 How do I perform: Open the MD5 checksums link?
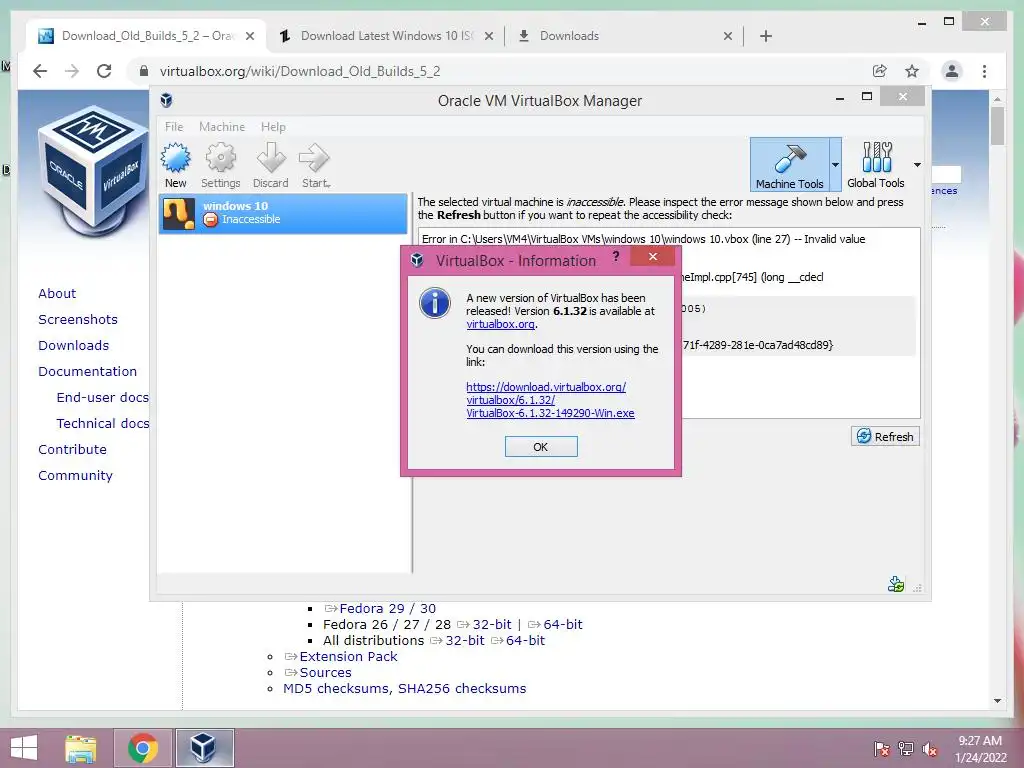(x=336, y=688)
